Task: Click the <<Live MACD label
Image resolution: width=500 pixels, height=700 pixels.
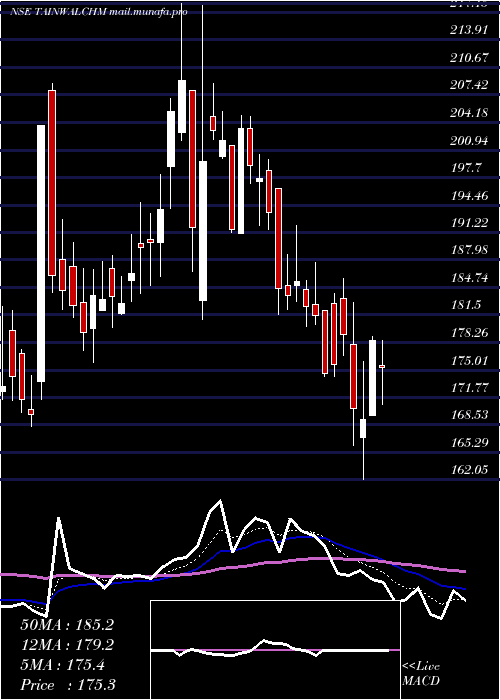Action: pyautogui.click(x=421, y=673)
